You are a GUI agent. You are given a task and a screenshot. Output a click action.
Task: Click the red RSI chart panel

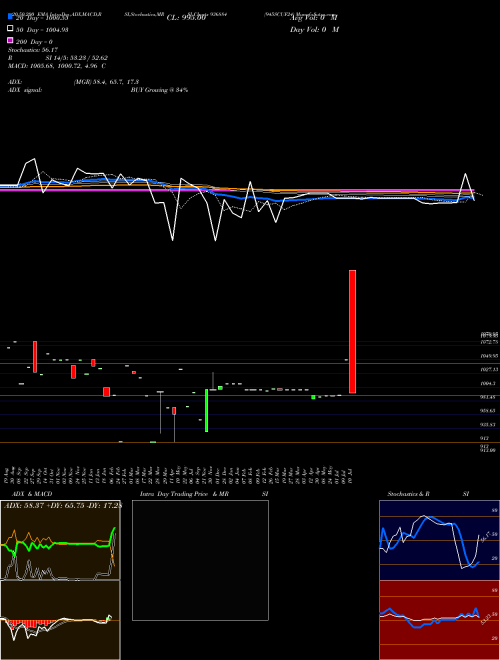[x=439, y=620]
